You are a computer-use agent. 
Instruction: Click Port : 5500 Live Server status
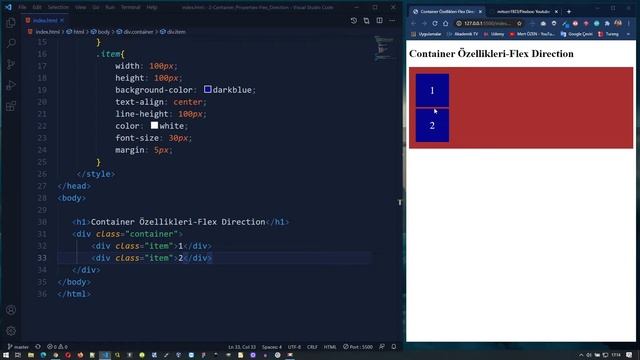point(358,347)
